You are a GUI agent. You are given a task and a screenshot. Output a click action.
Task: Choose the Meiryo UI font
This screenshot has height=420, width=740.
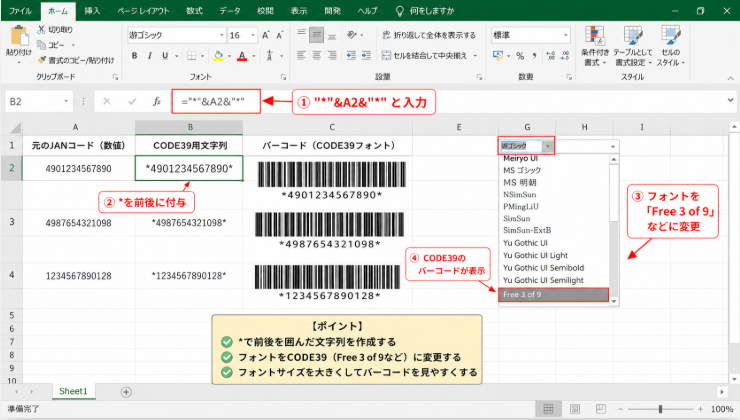(x=520, y=158)
